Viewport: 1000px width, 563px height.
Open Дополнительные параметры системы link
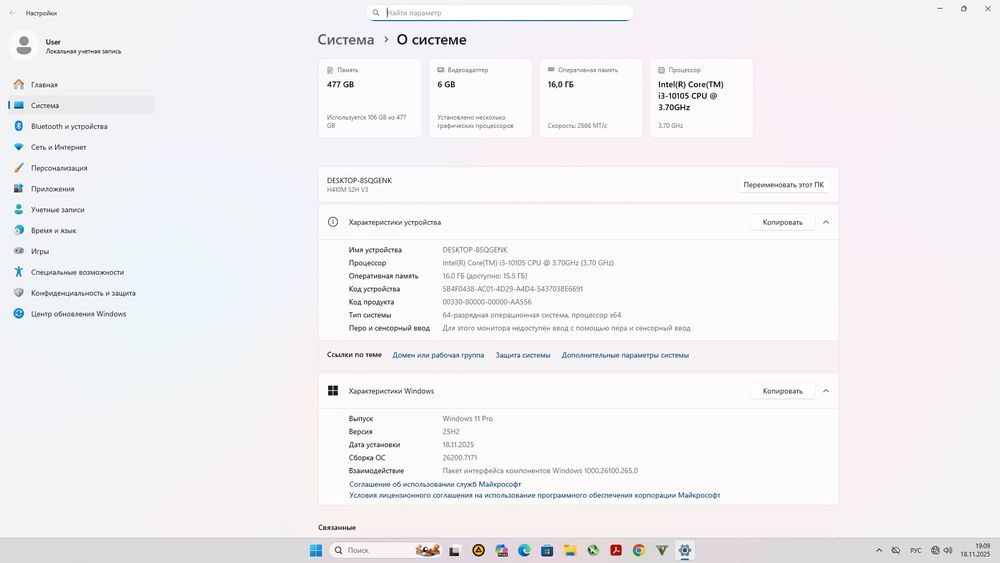(x=625, y=355)
